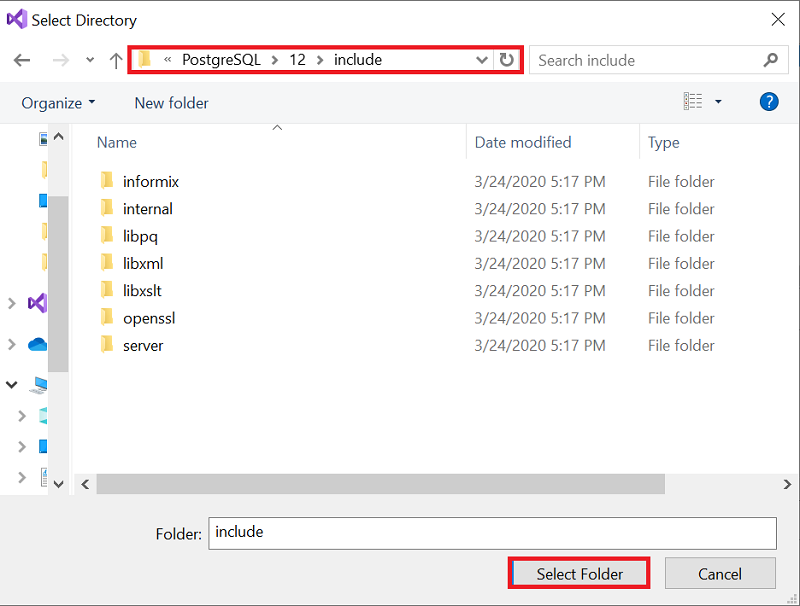This screenshot has height=606, width=800.
Task: Collapse the This PC tree node
Action: coord(12,385)
